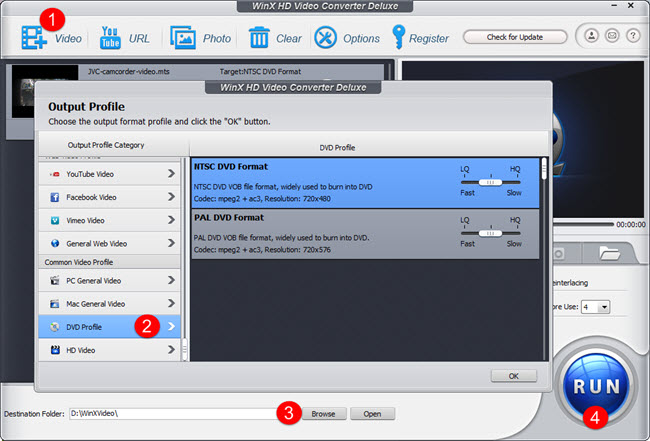Click the mail envelope icon
Viewport: 650px width, 441px height.
click(613, 37)
